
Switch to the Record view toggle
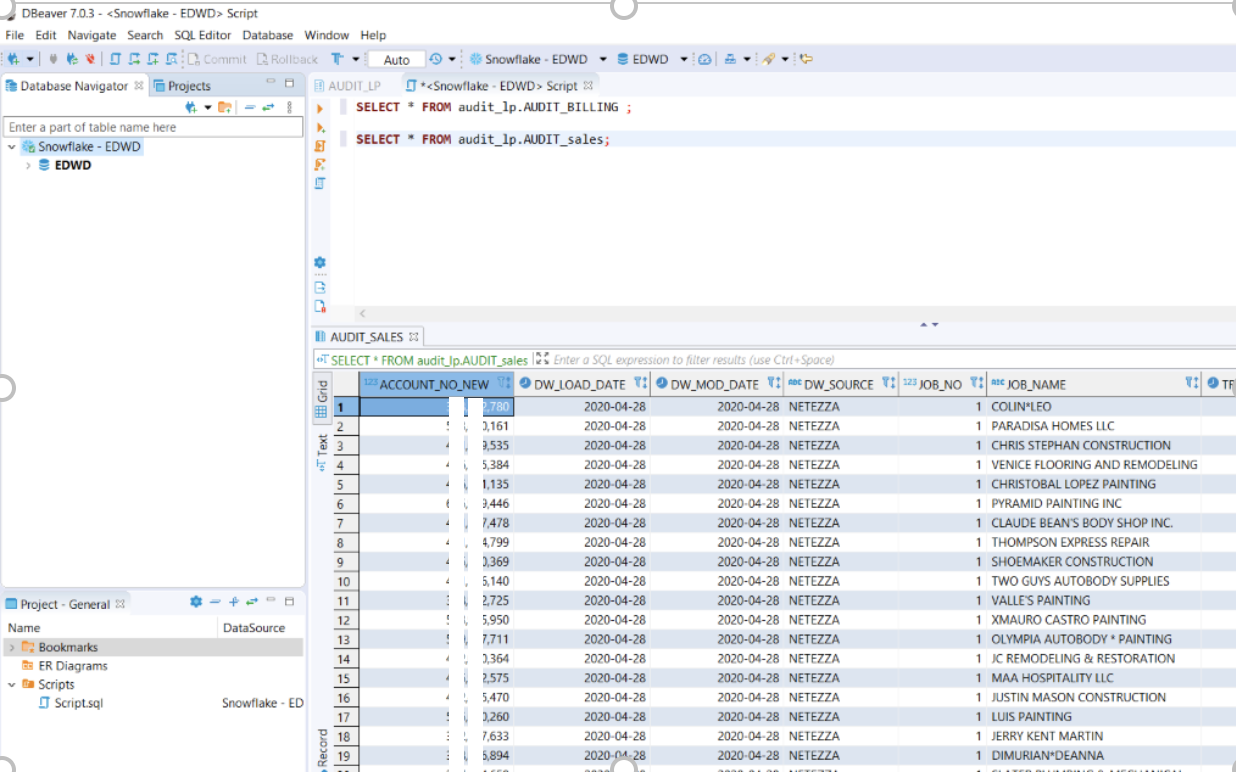[322, 750]
